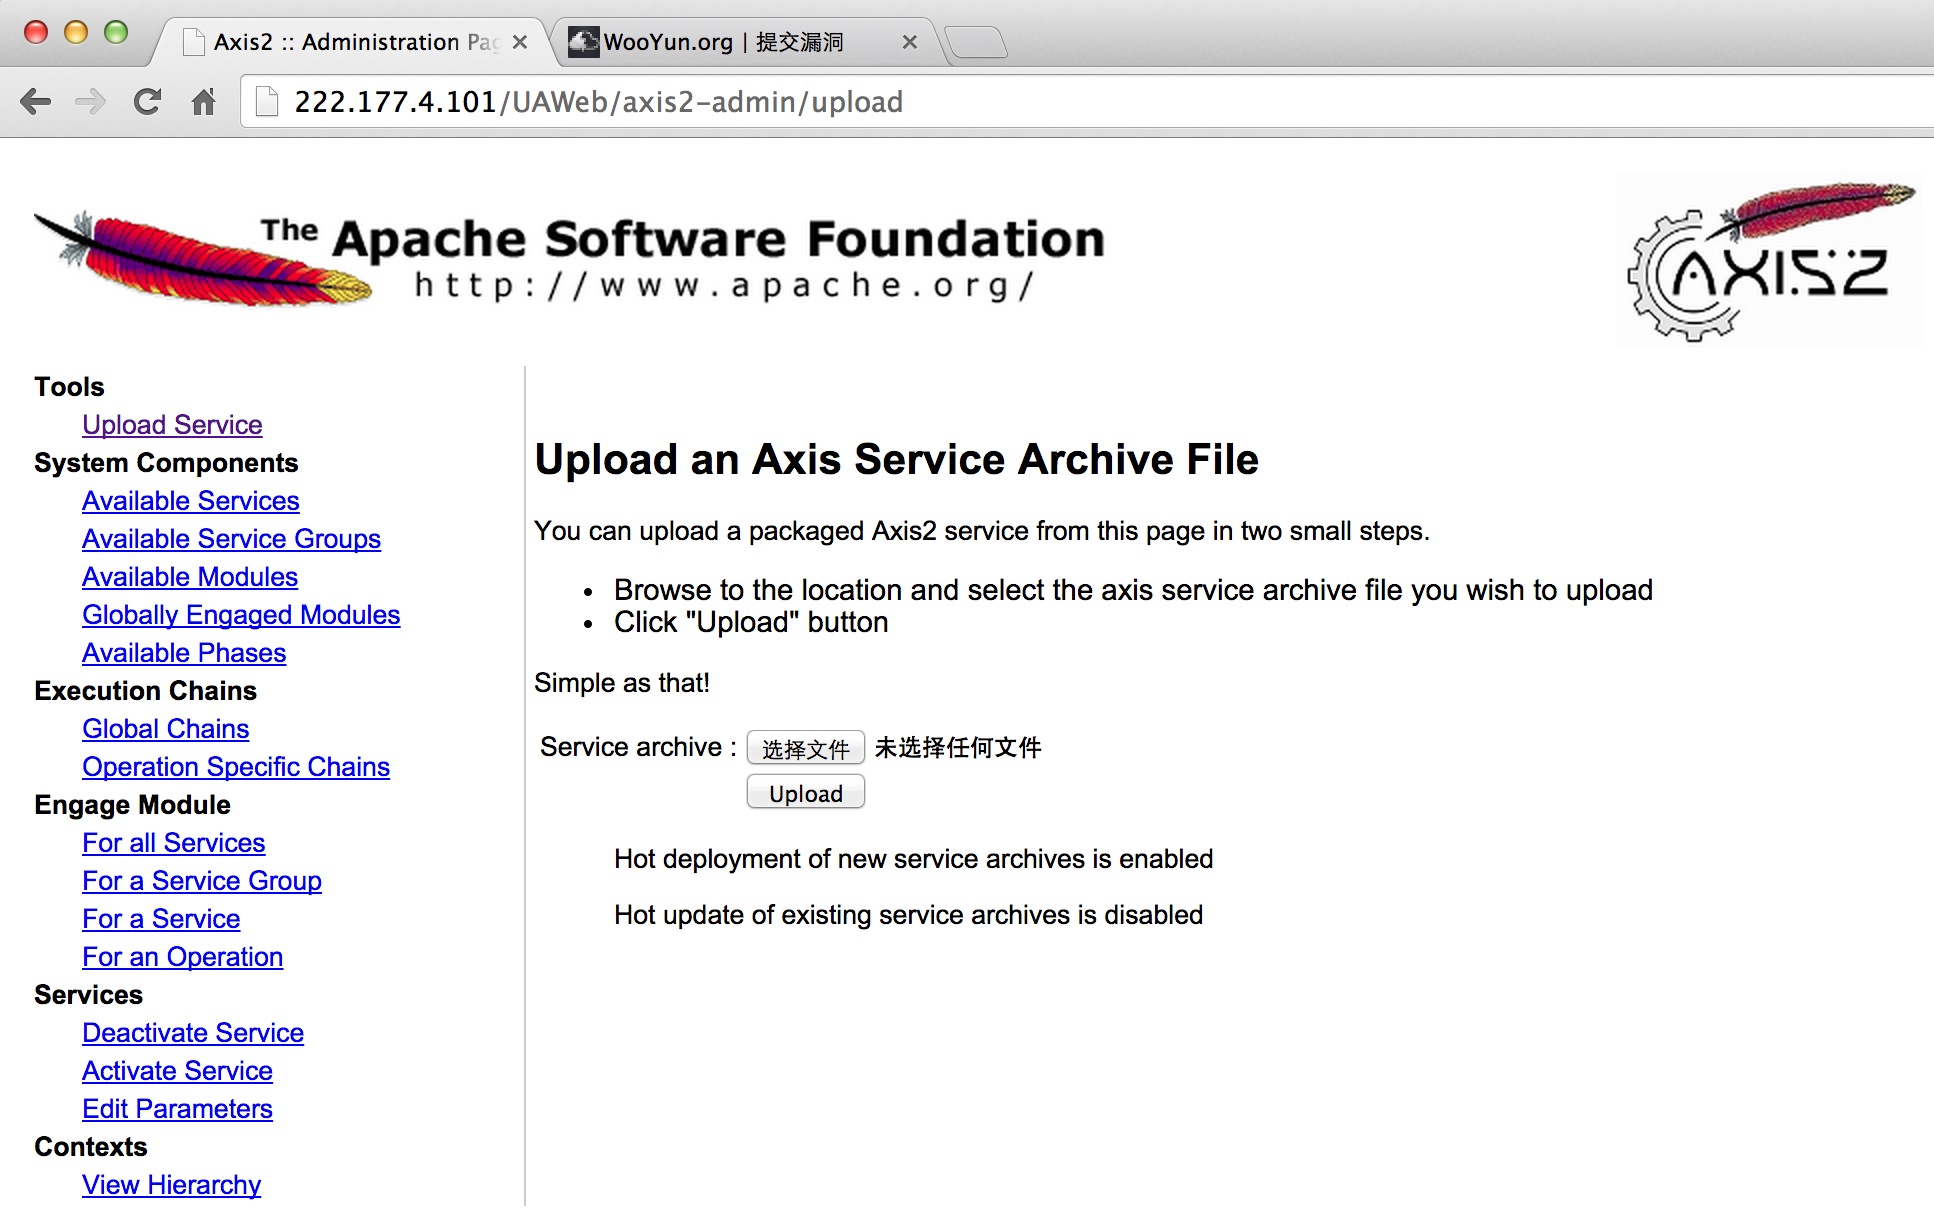Open Global Chains

point(165,729)
